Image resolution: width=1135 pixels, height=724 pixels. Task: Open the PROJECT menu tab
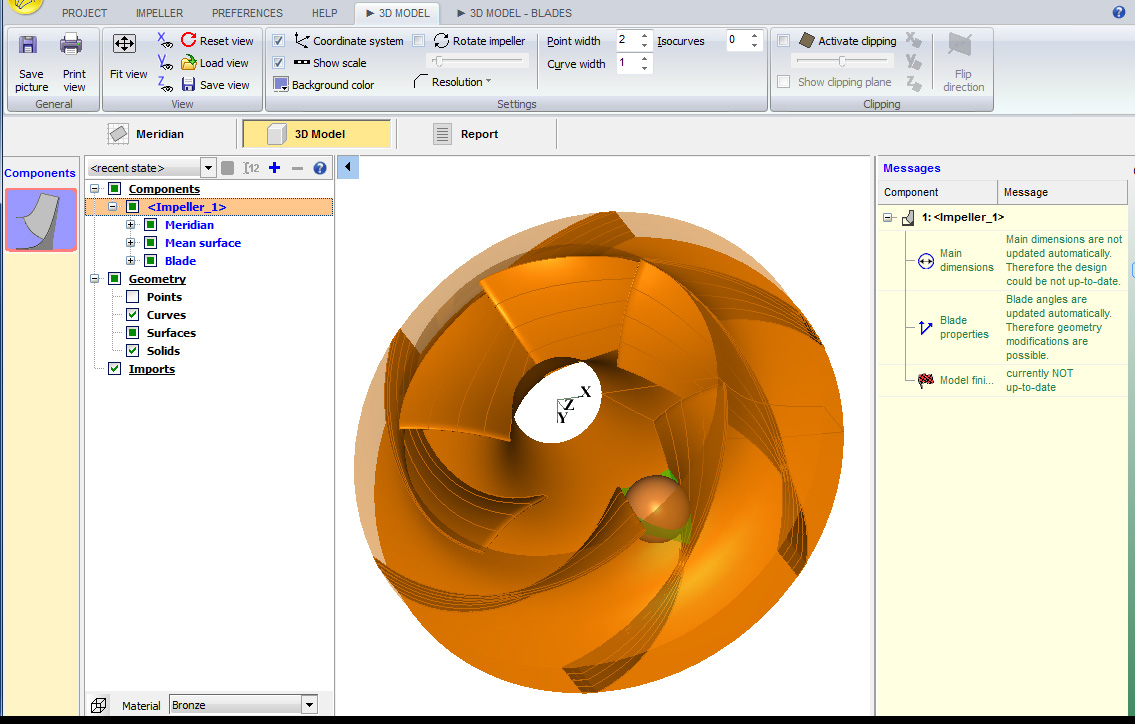click(x=85, y=13)
